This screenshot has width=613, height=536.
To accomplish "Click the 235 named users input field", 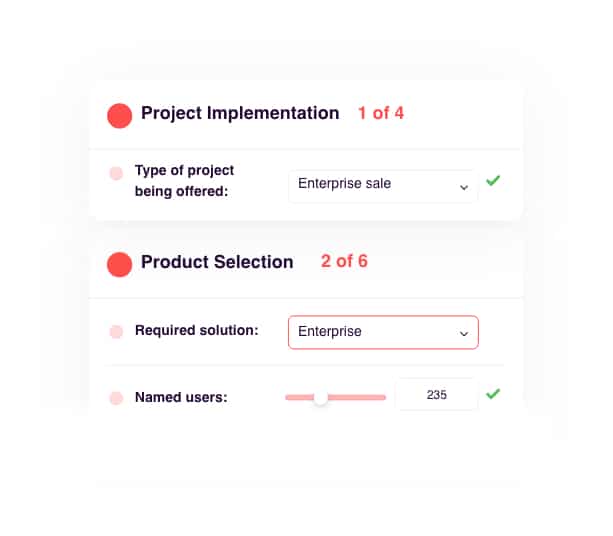I will (x=437, y=394).
